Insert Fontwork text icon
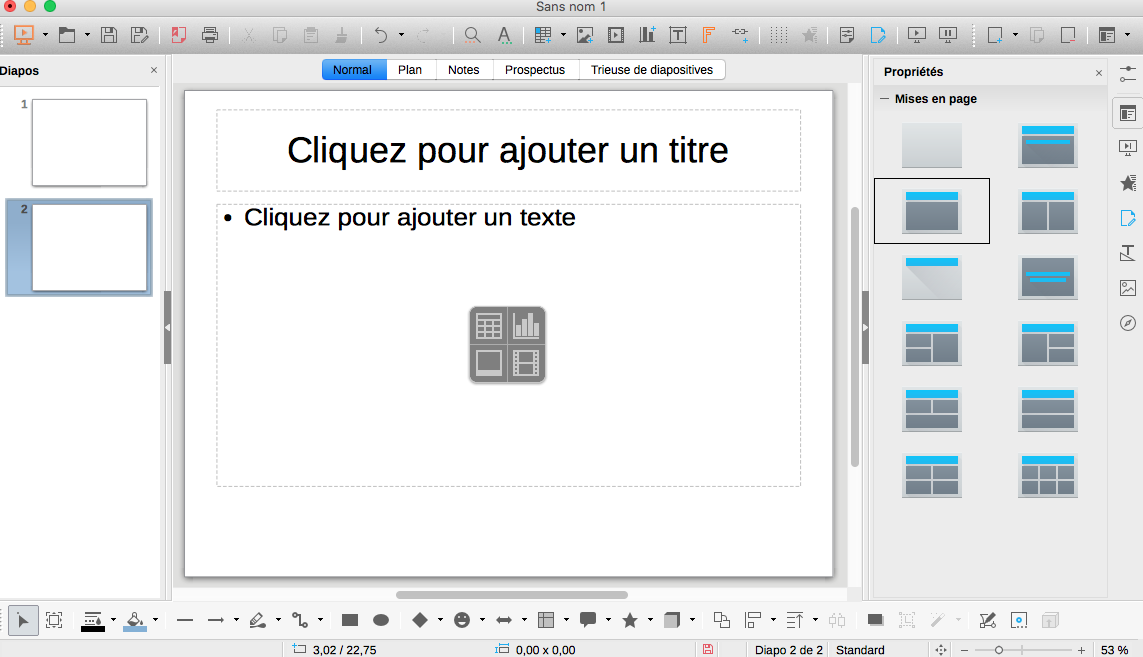Image resolution: width=1143 pixels, height=657 pixels. 708,34
